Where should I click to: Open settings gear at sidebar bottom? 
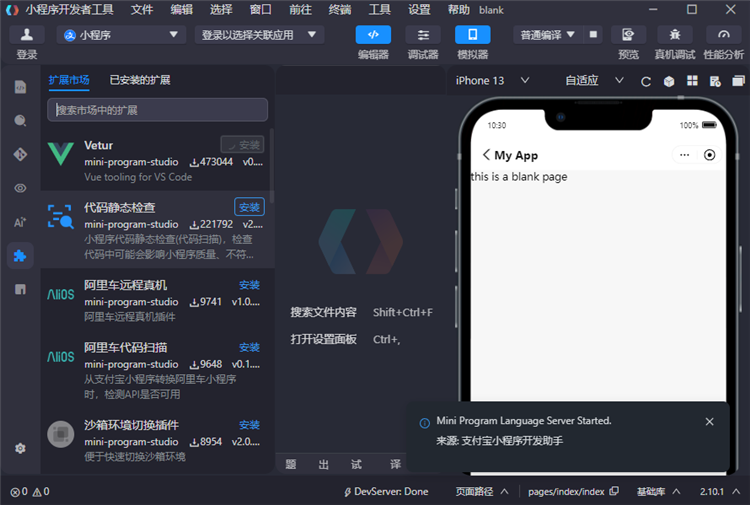[20, 448]
